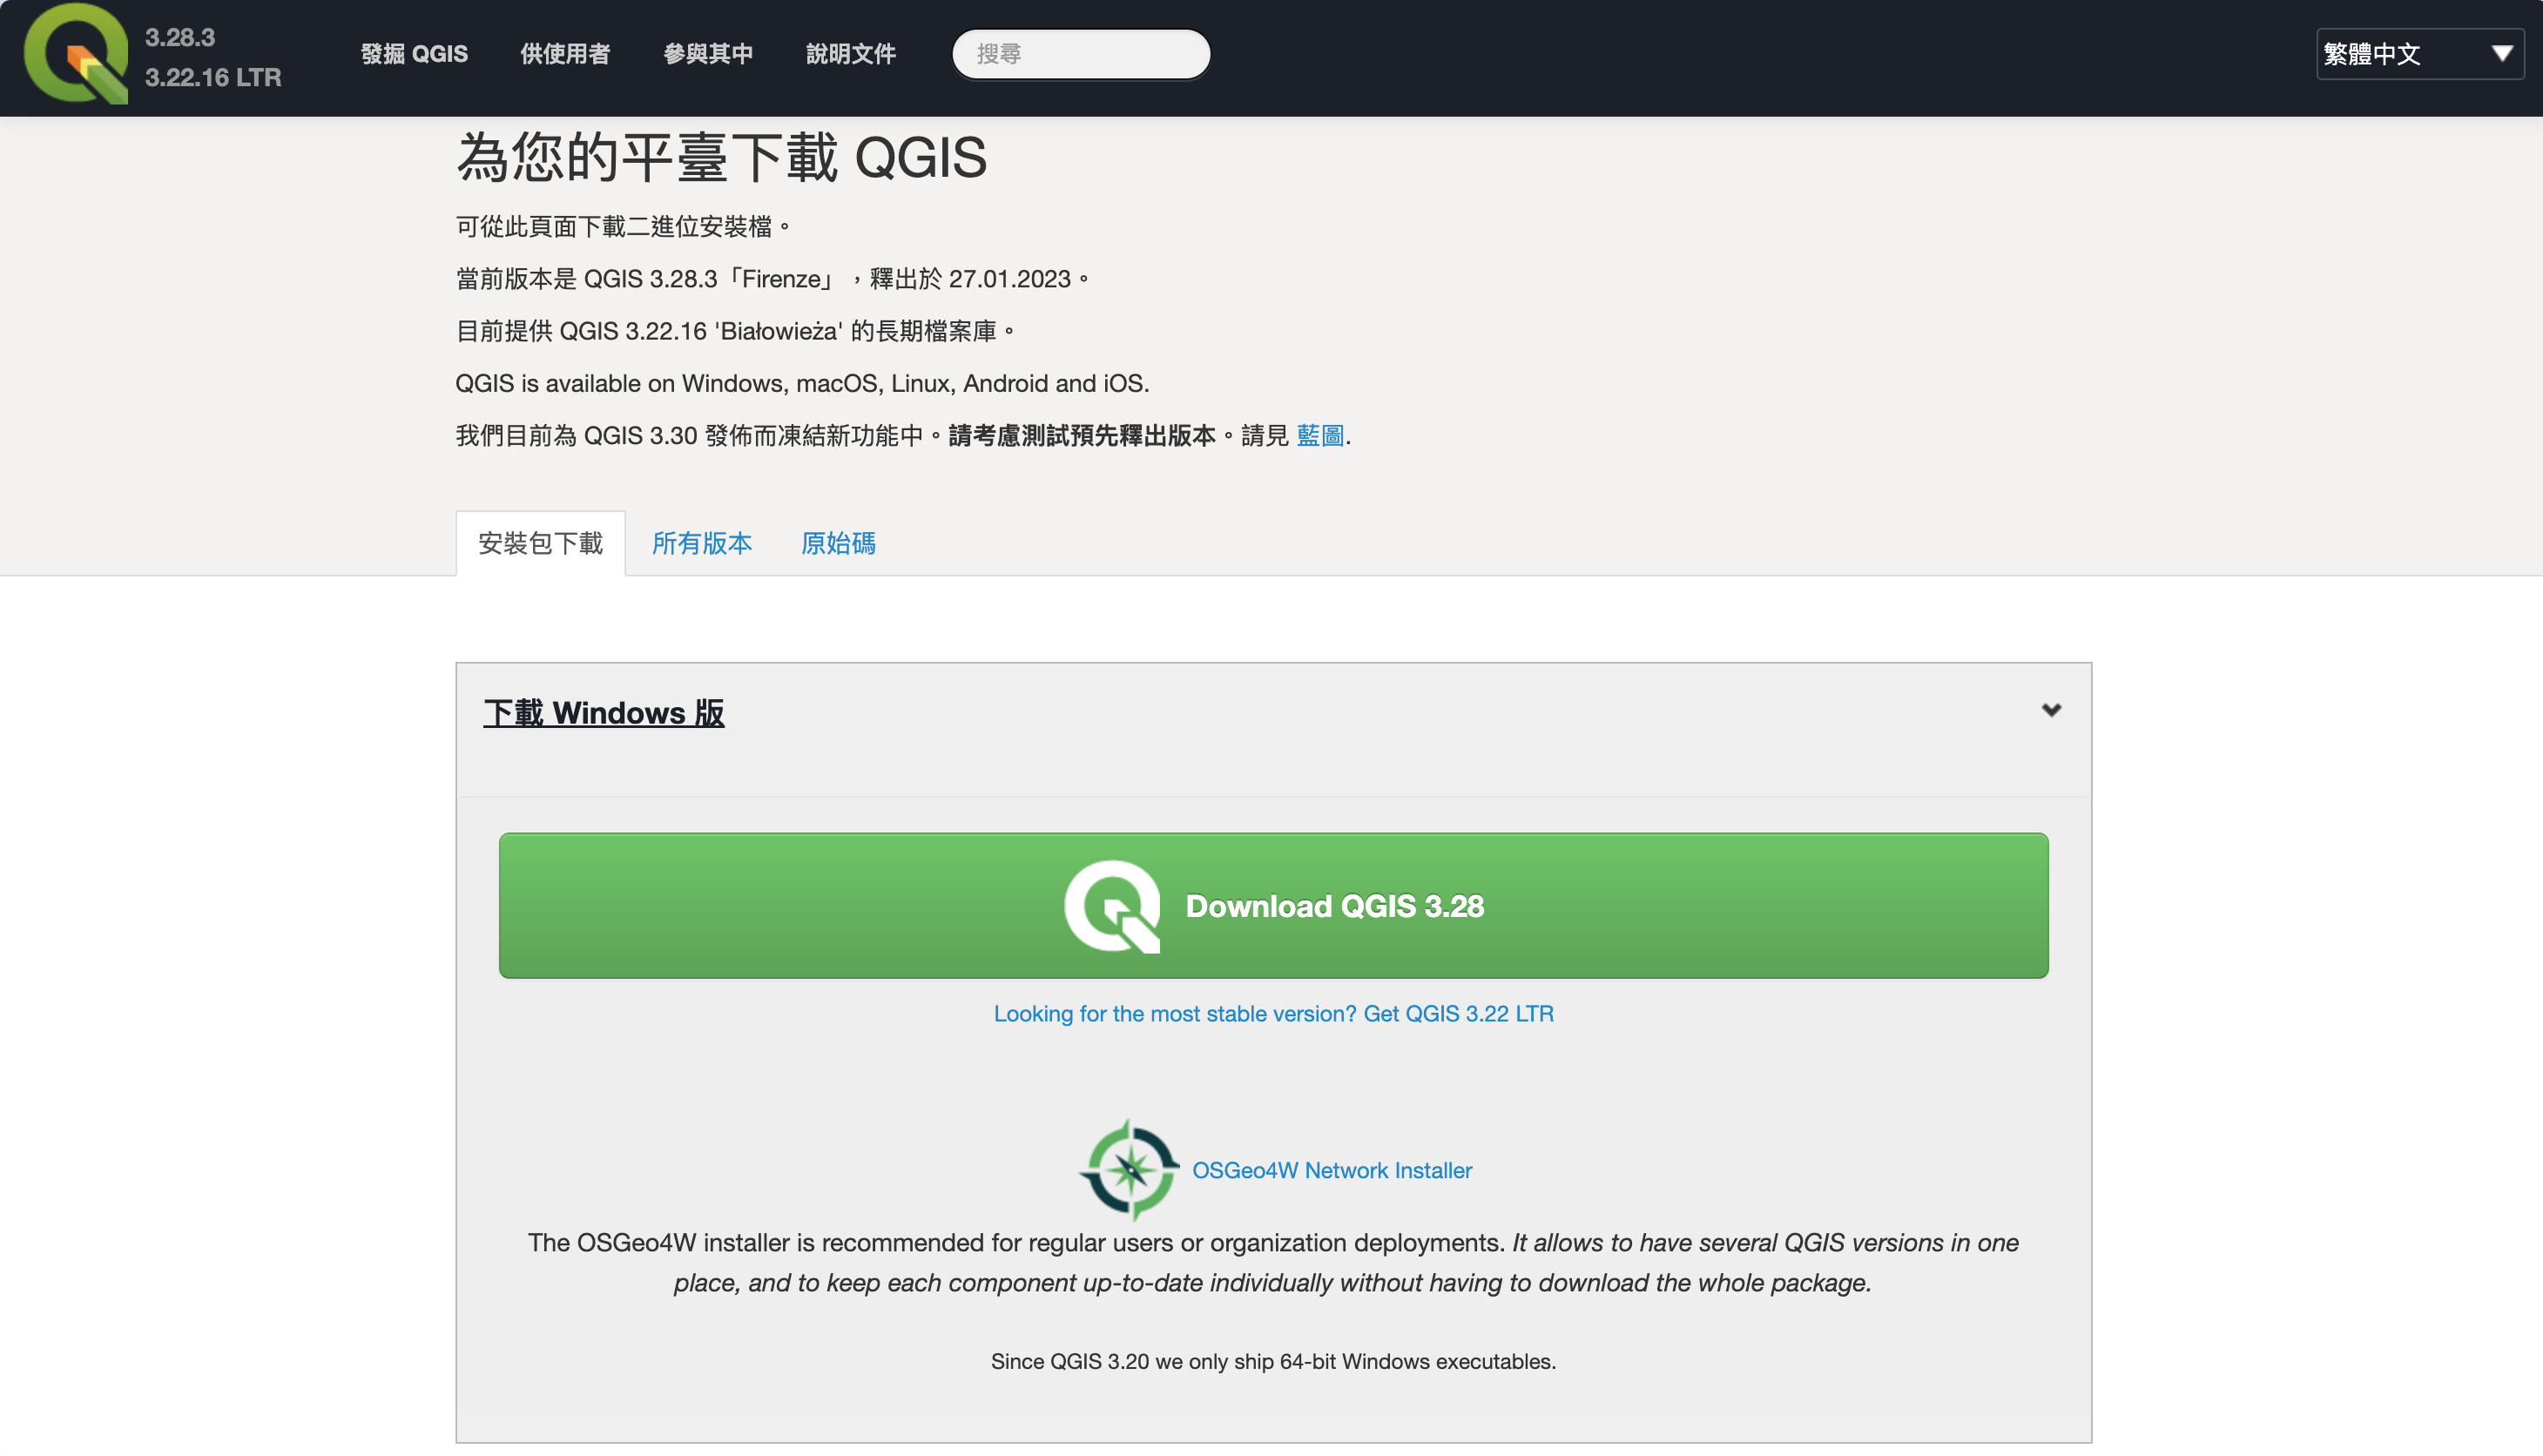This screenshot has height=1456, width=2543.
Task: Open the 說明文件 menu
Action: [851, 54]
